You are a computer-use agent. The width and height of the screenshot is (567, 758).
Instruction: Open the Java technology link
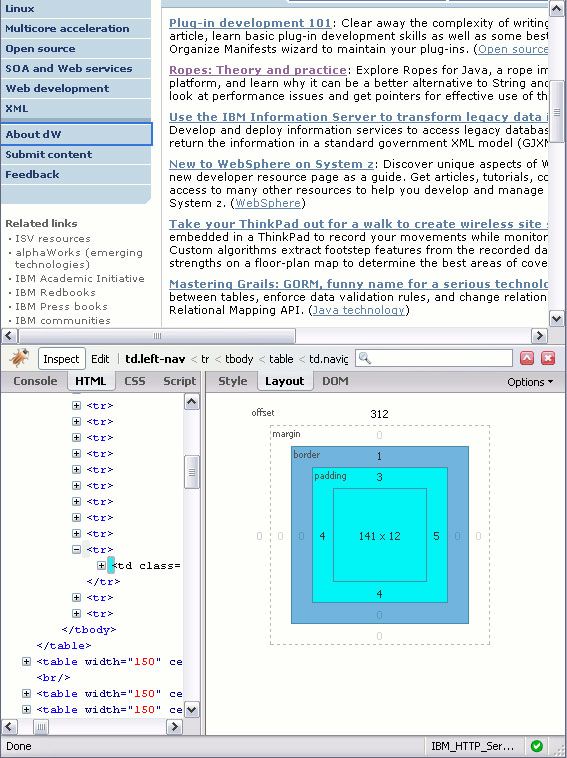tap(359, 310)
